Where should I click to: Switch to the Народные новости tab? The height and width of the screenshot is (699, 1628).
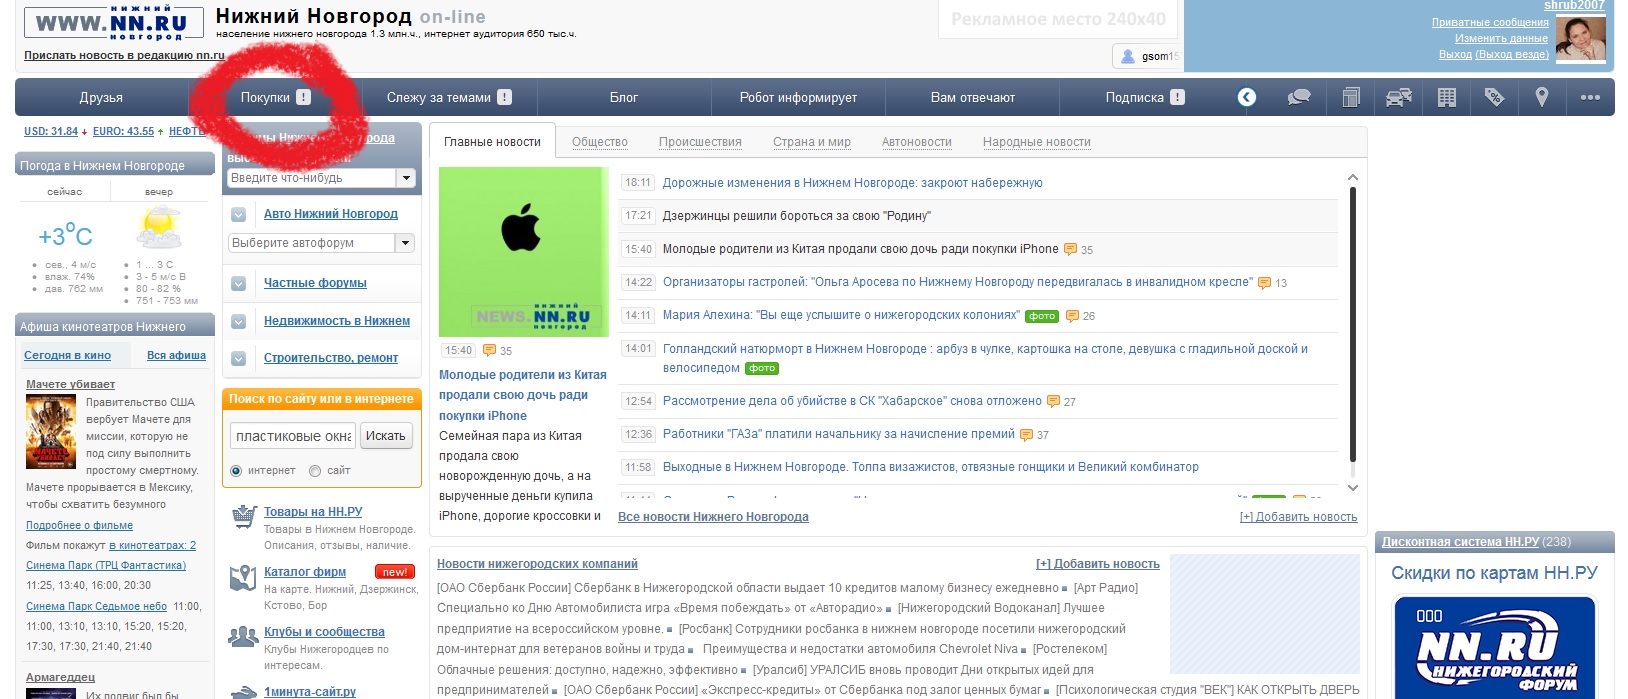coord(1037,142)
